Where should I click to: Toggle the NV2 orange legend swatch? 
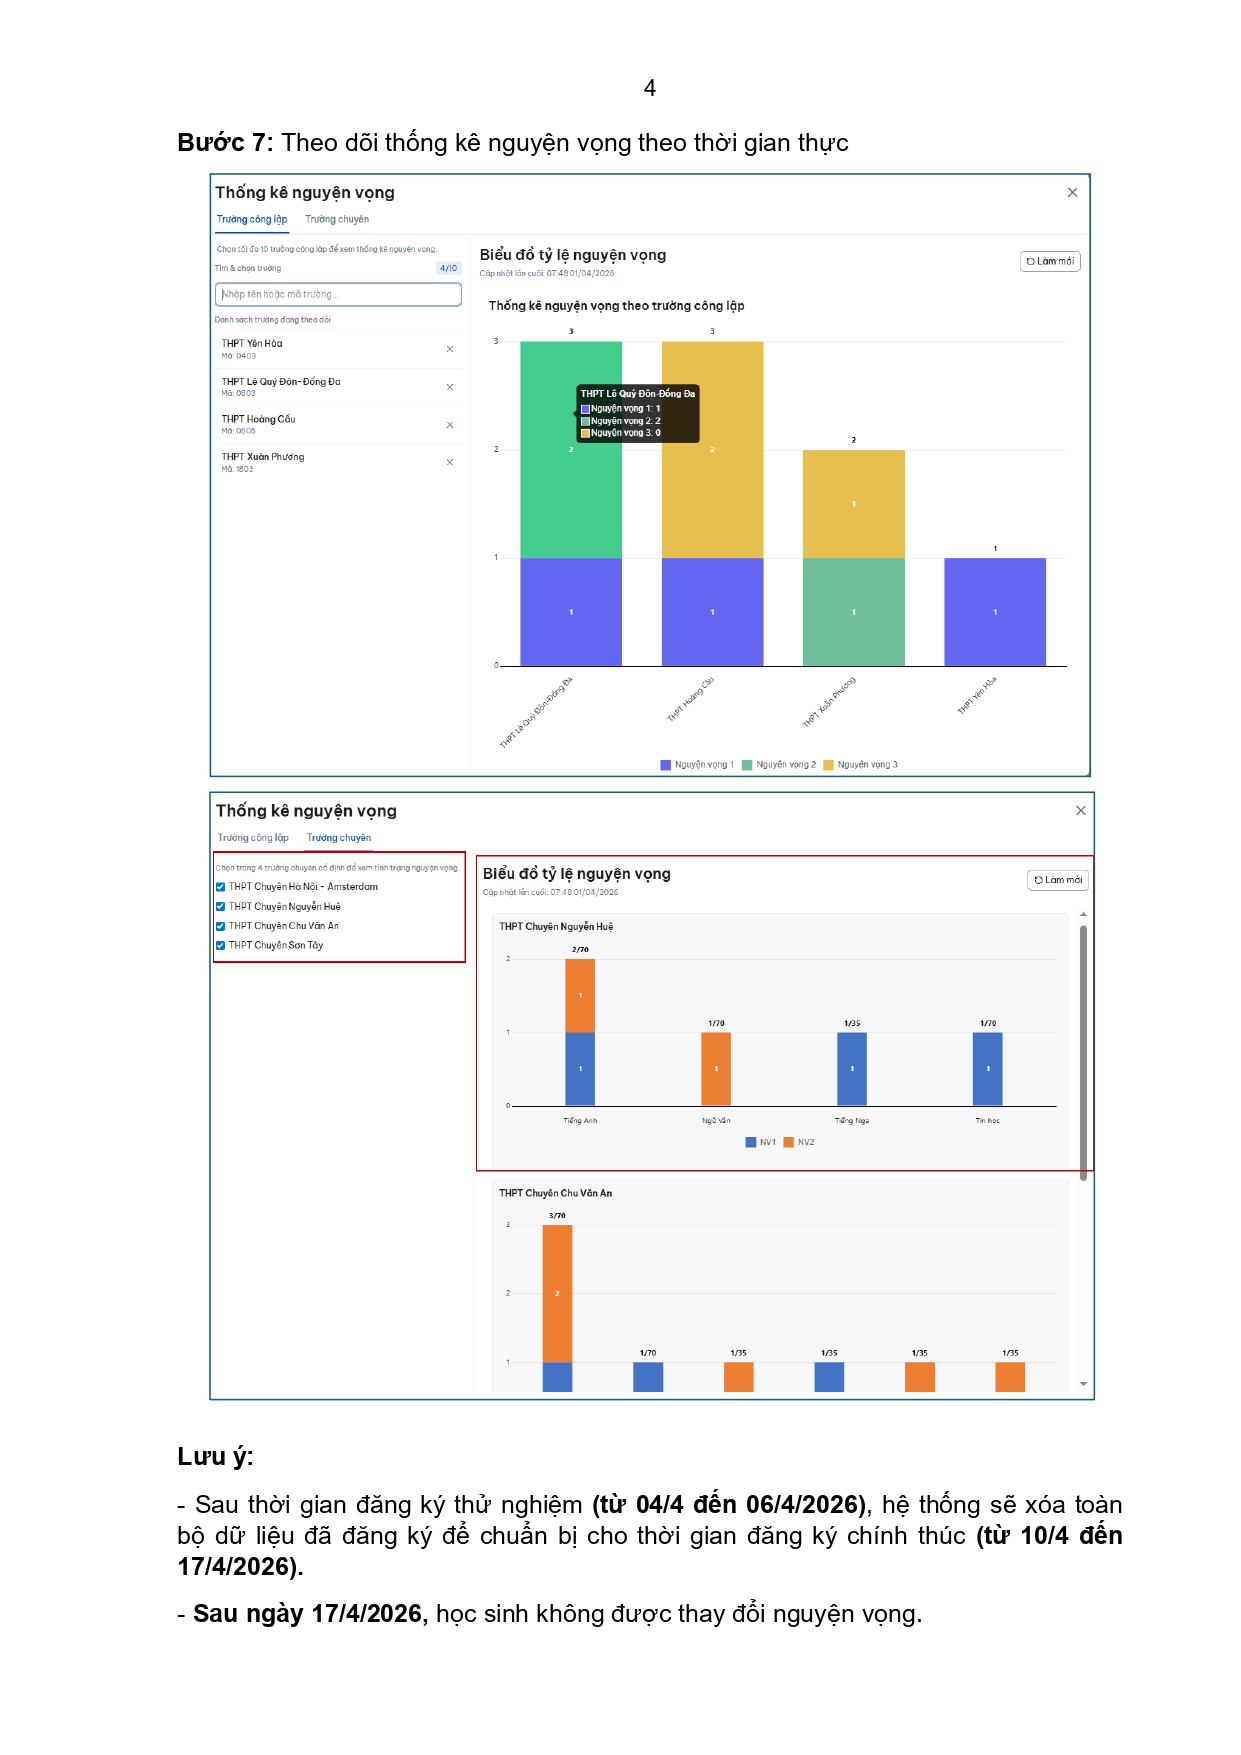tap(788, 1142)
